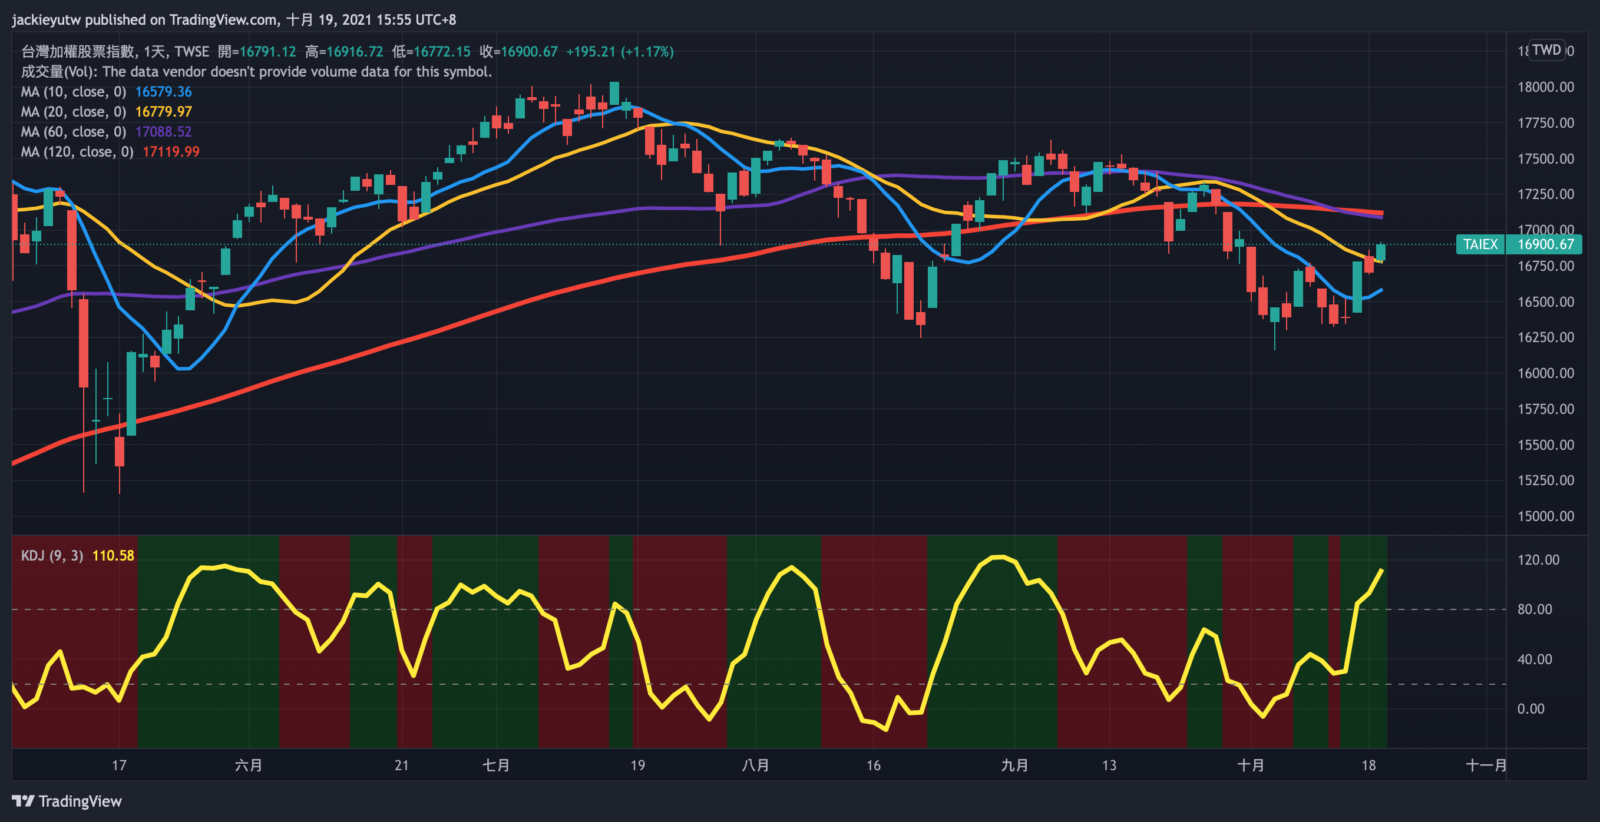
Task: Click the TAIEX symbol price tag
Action: tap(1480, 244)
